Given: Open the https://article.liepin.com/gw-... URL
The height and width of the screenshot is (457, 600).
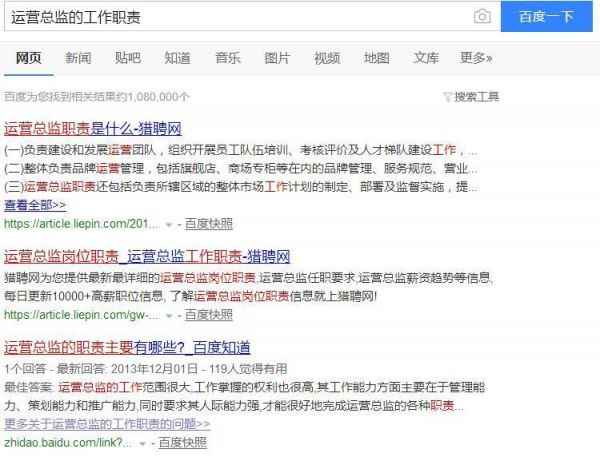Looking at the screenshot, I should coord(82,315).
